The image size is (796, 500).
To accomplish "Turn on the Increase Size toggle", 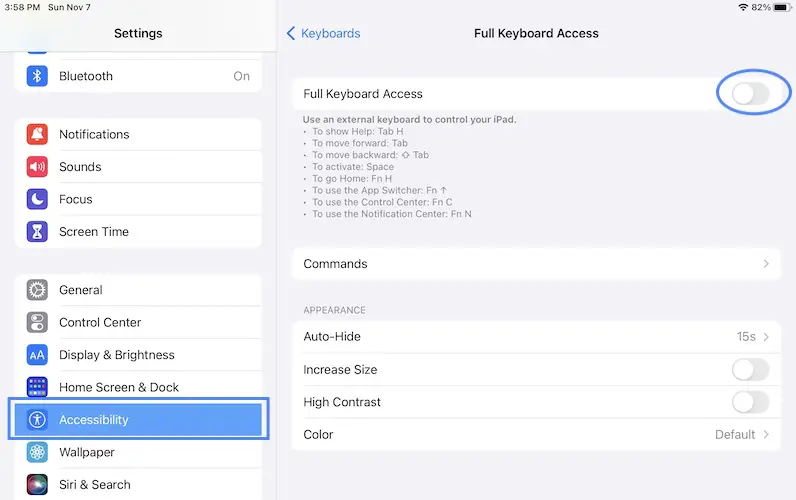I will (750, 370).
